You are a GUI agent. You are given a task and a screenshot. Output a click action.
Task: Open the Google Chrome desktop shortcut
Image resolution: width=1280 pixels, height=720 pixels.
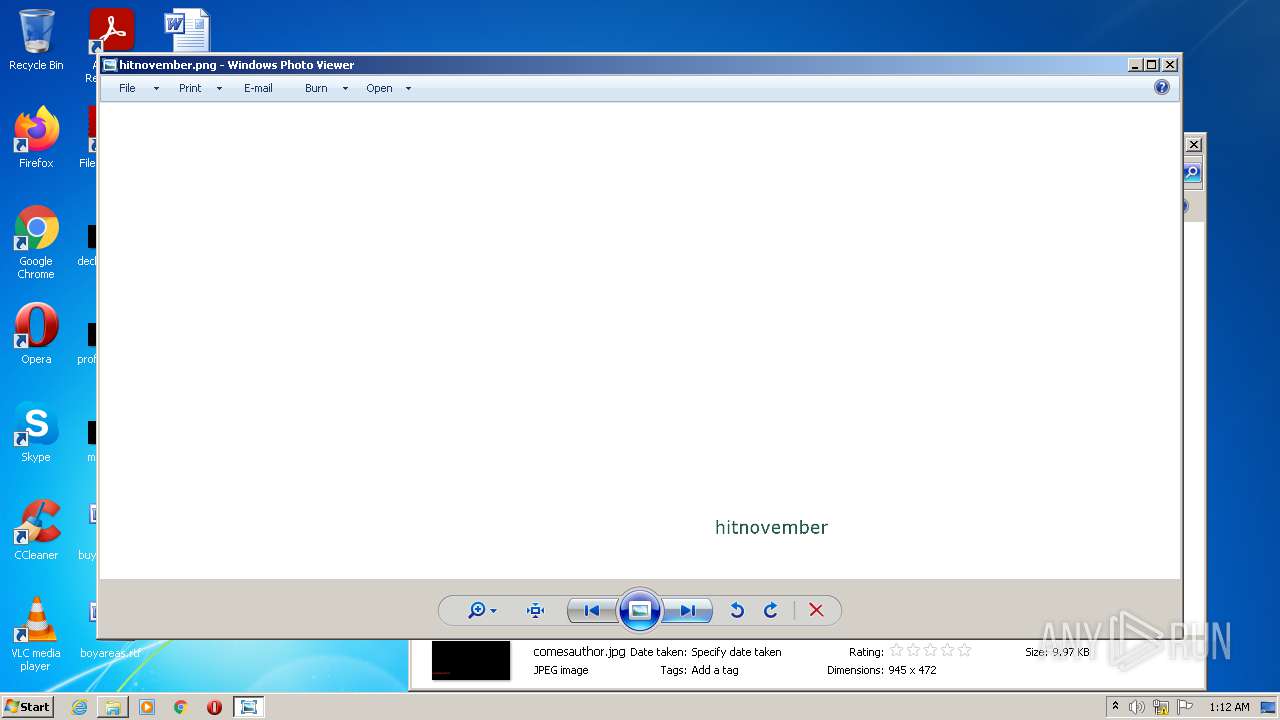pyautogui.click(x=36, y=242)
